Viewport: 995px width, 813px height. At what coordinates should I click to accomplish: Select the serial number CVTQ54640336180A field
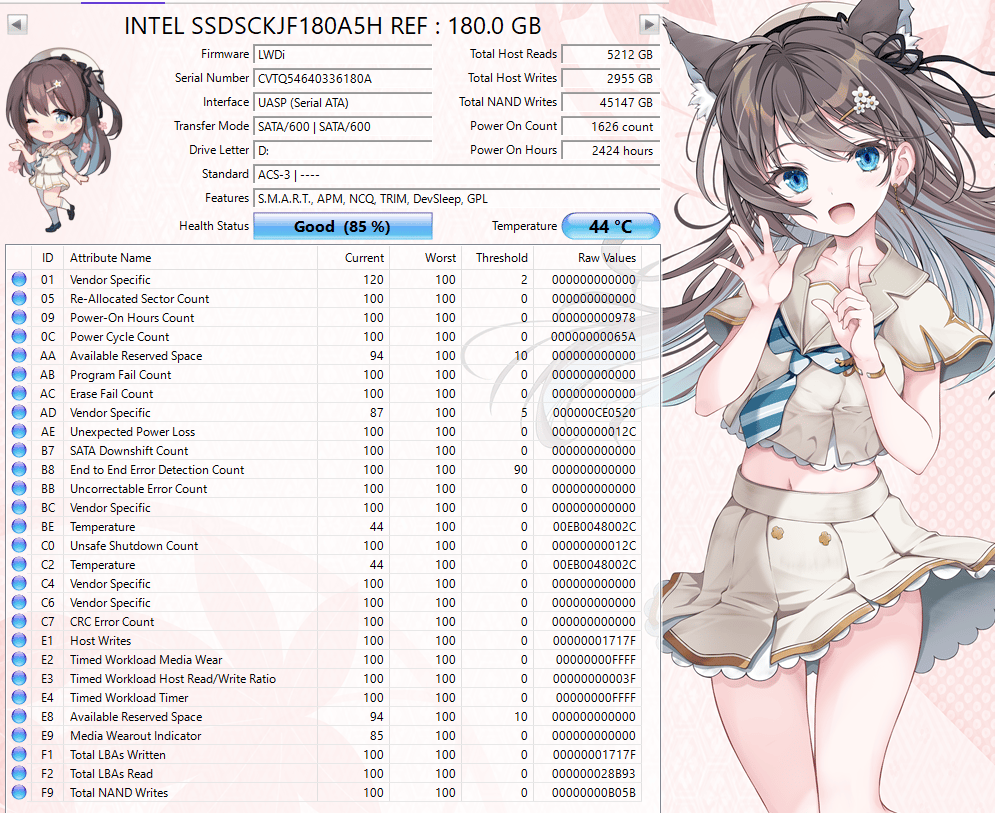coord(343,79)
